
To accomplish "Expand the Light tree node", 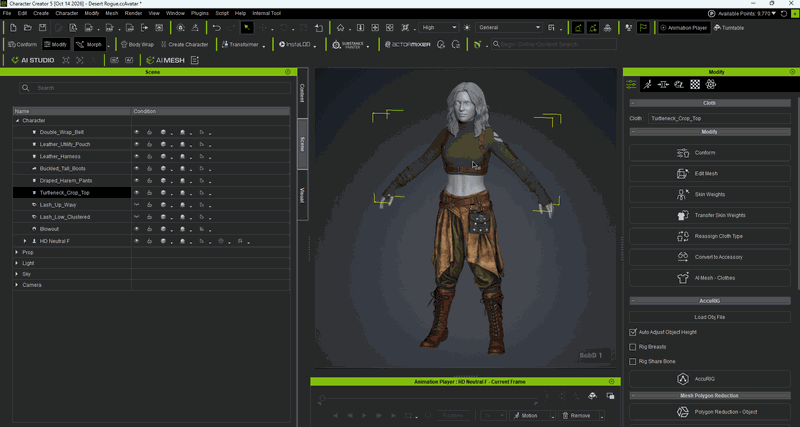I will (17, 263).
